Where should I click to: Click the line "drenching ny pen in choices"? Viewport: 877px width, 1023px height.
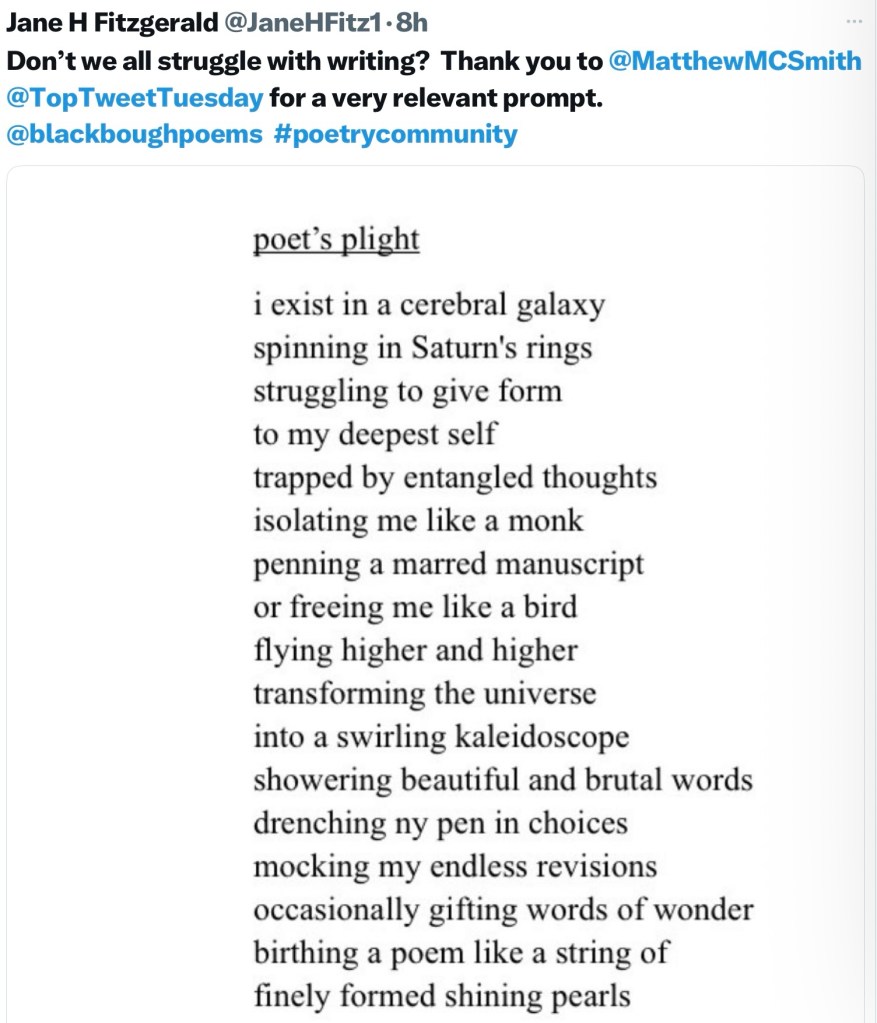(x=440, y=823)
